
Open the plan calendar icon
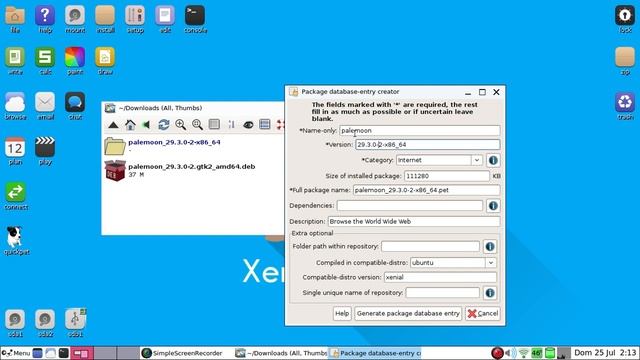tap(15, 151)
